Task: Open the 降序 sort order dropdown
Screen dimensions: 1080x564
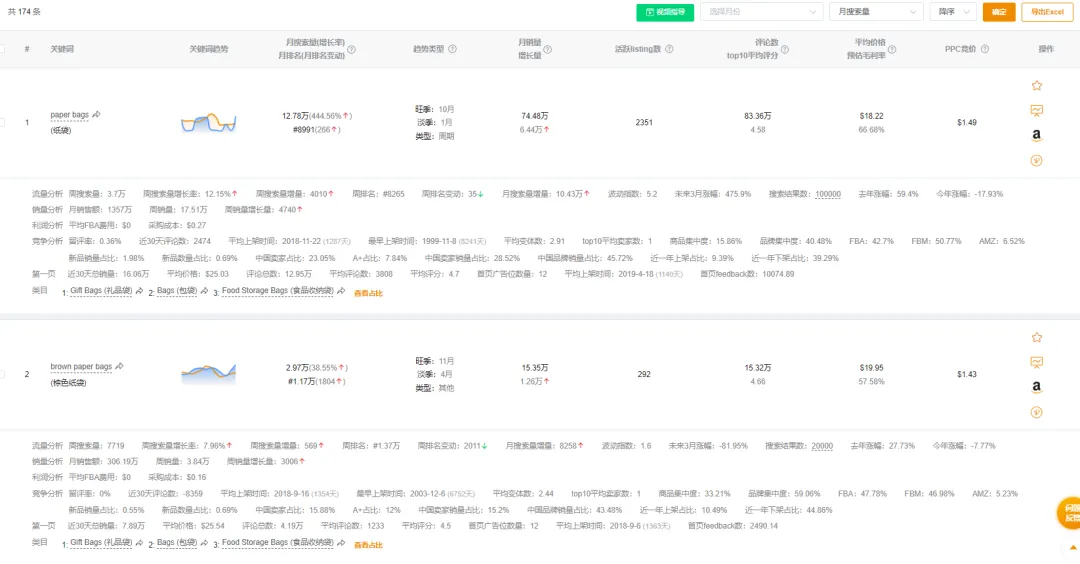Action: [953, 12]
